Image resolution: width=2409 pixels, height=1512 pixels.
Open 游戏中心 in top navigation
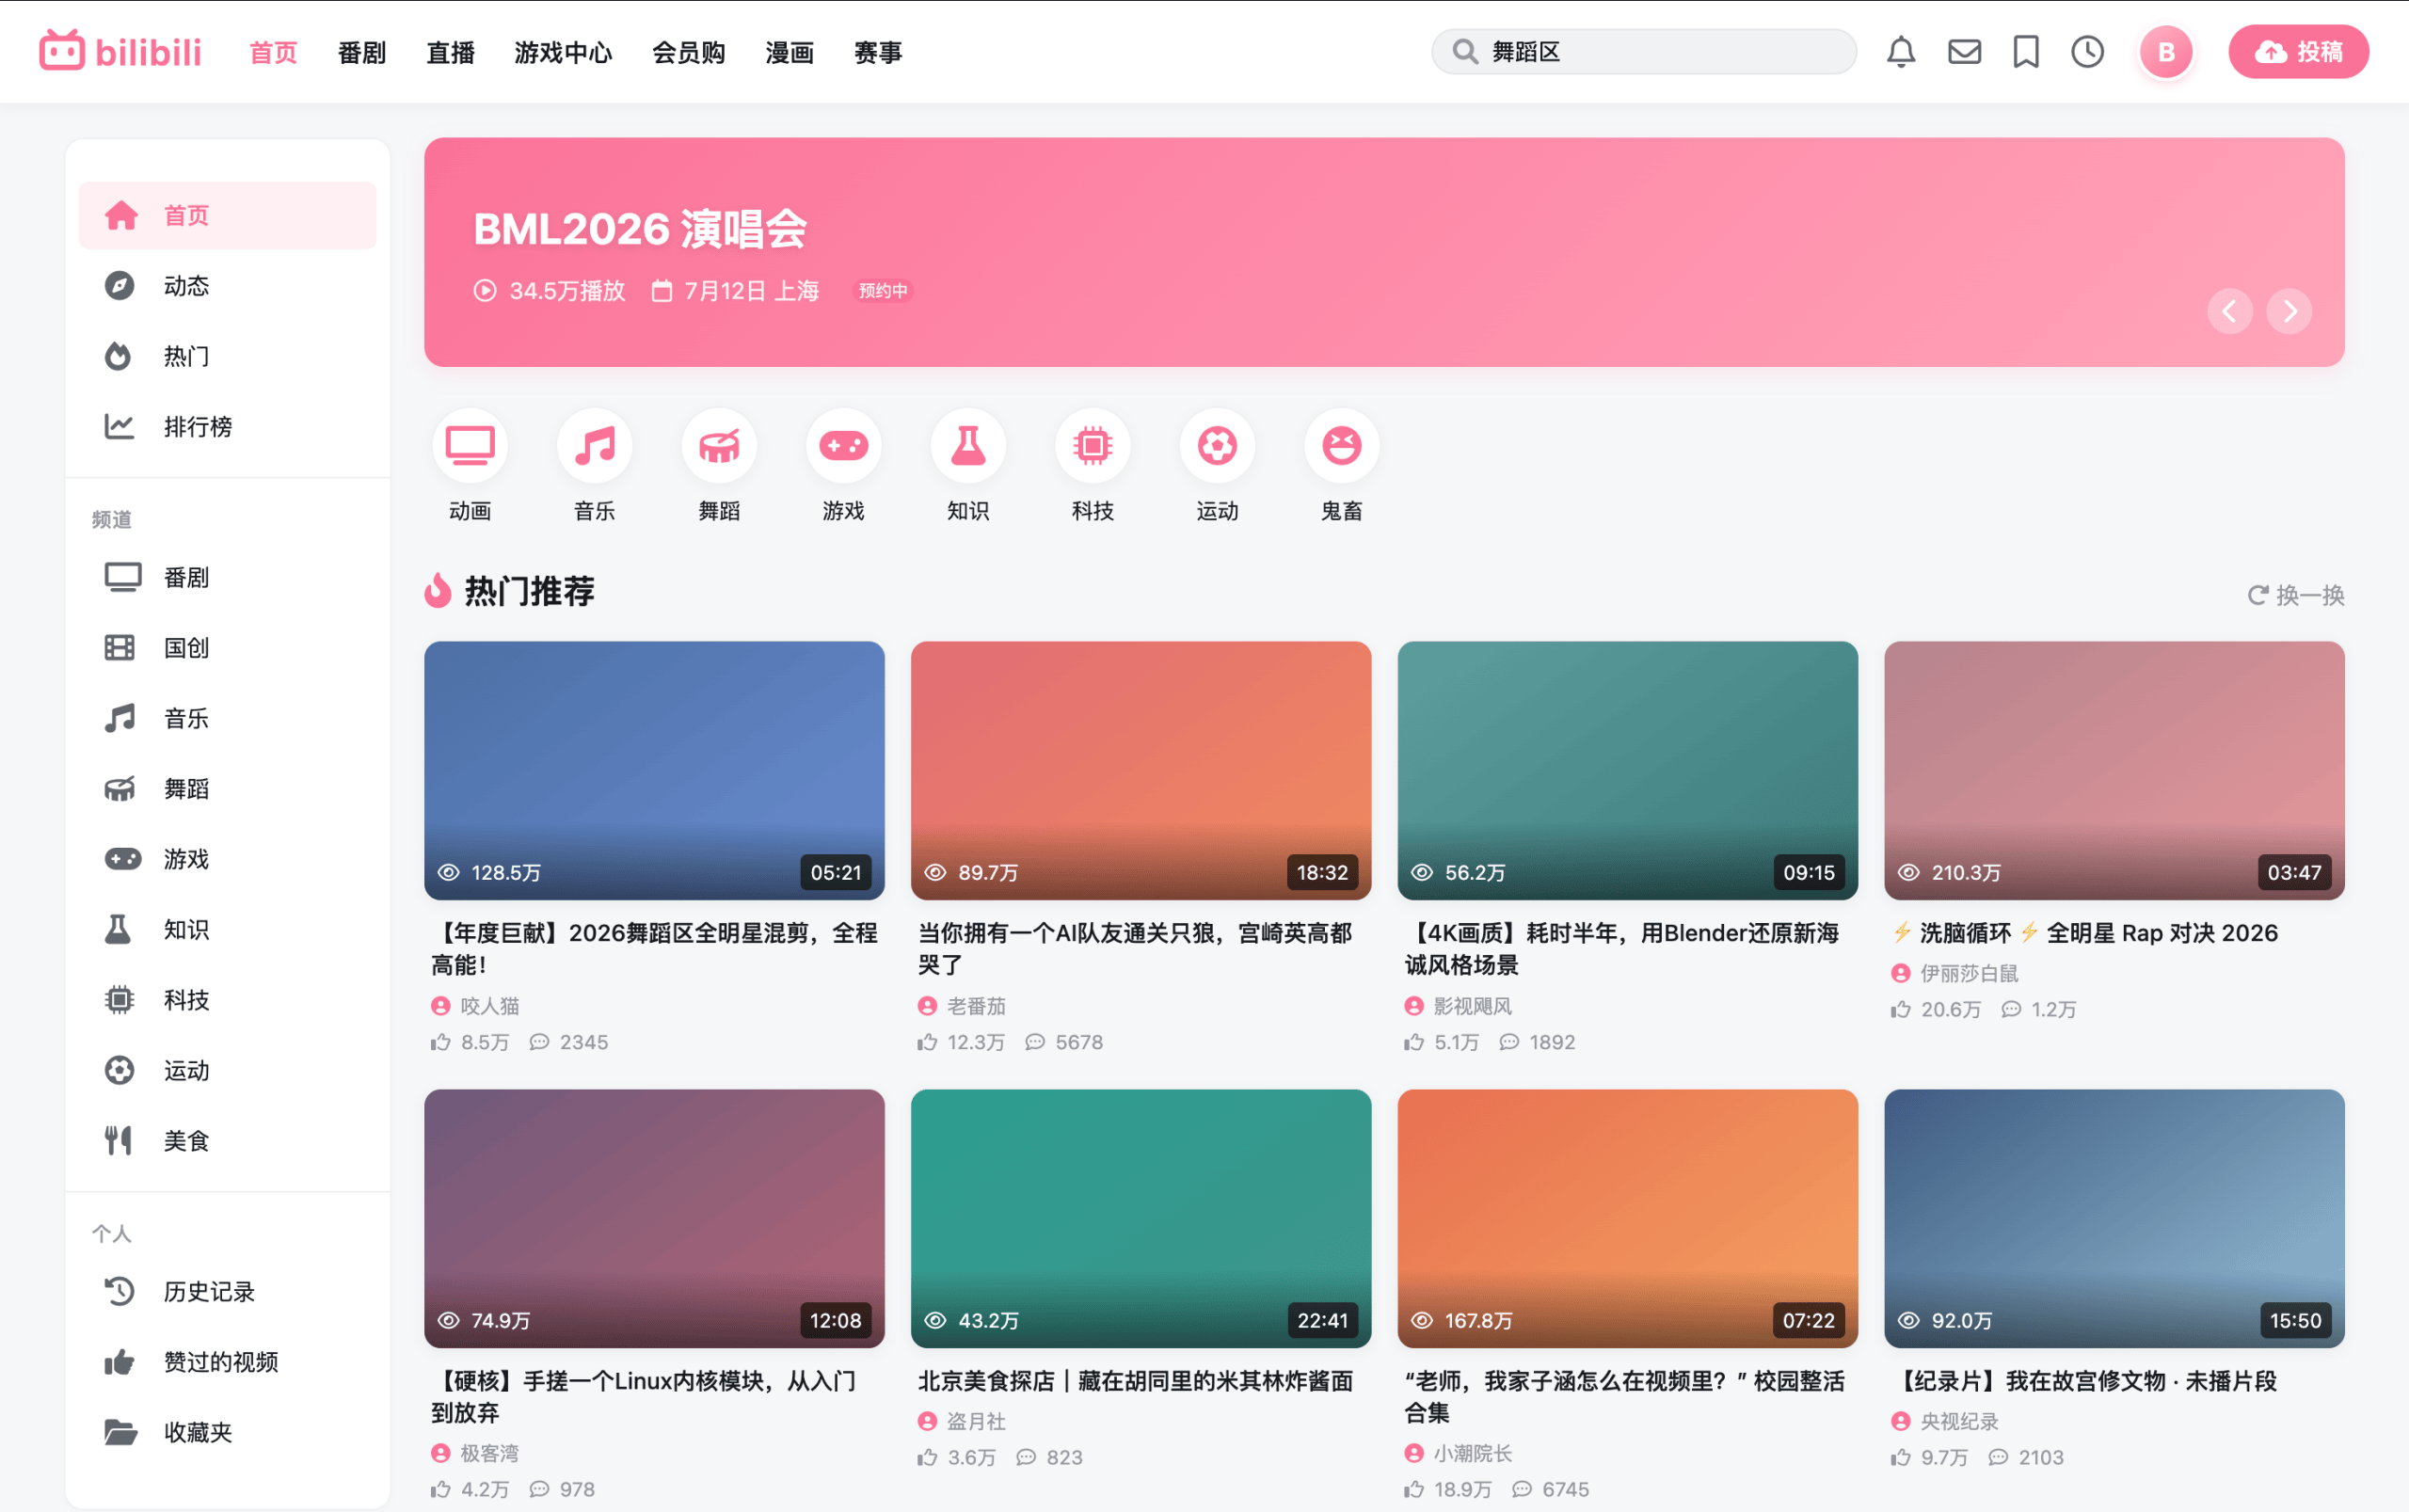[x=563, y=52]
